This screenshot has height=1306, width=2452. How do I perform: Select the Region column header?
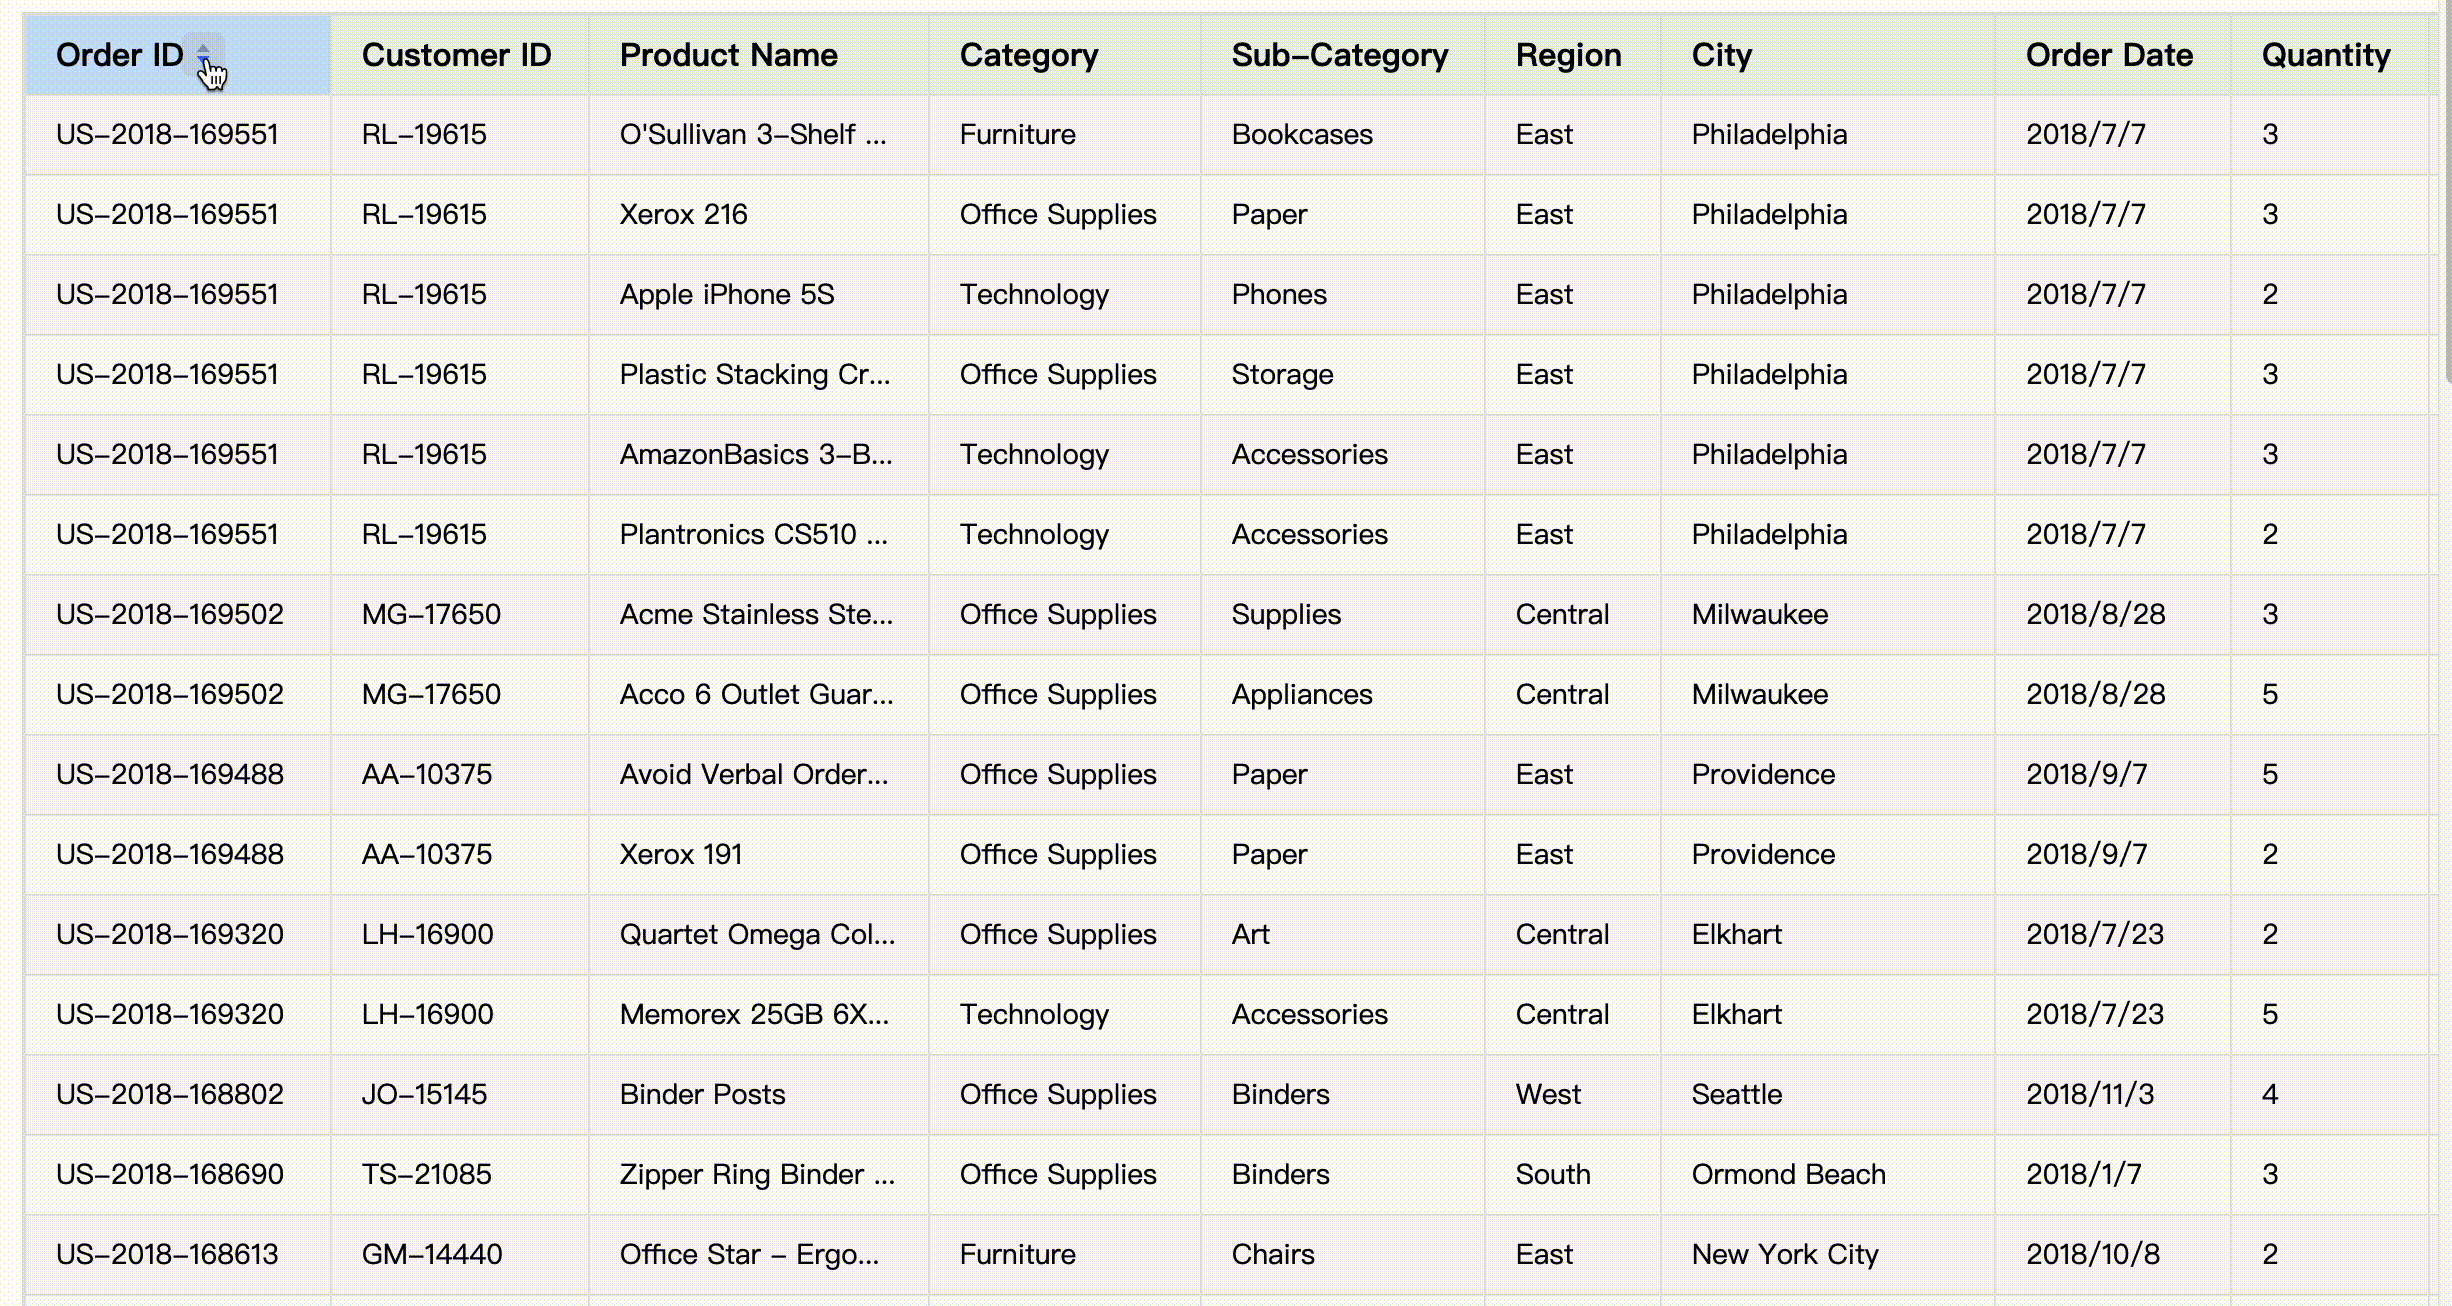point(1568,55)
